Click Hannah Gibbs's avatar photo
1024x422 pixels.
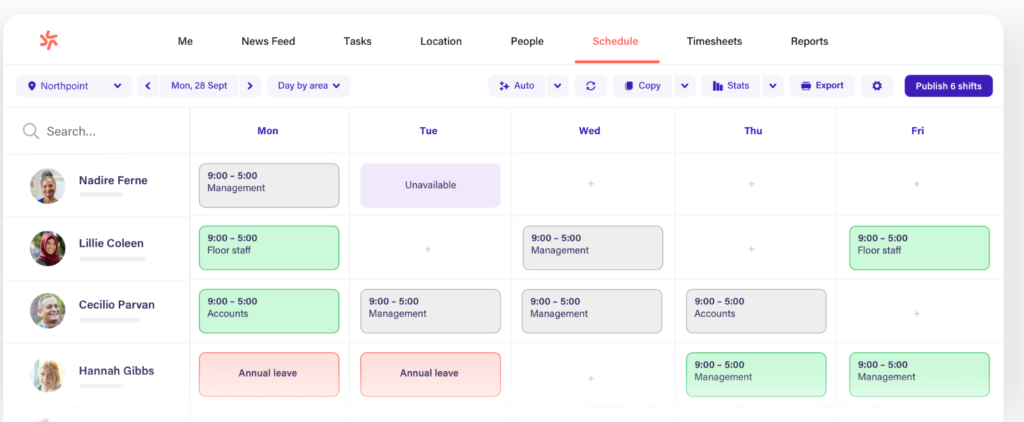pyautogui.click(x=47, y=374)
